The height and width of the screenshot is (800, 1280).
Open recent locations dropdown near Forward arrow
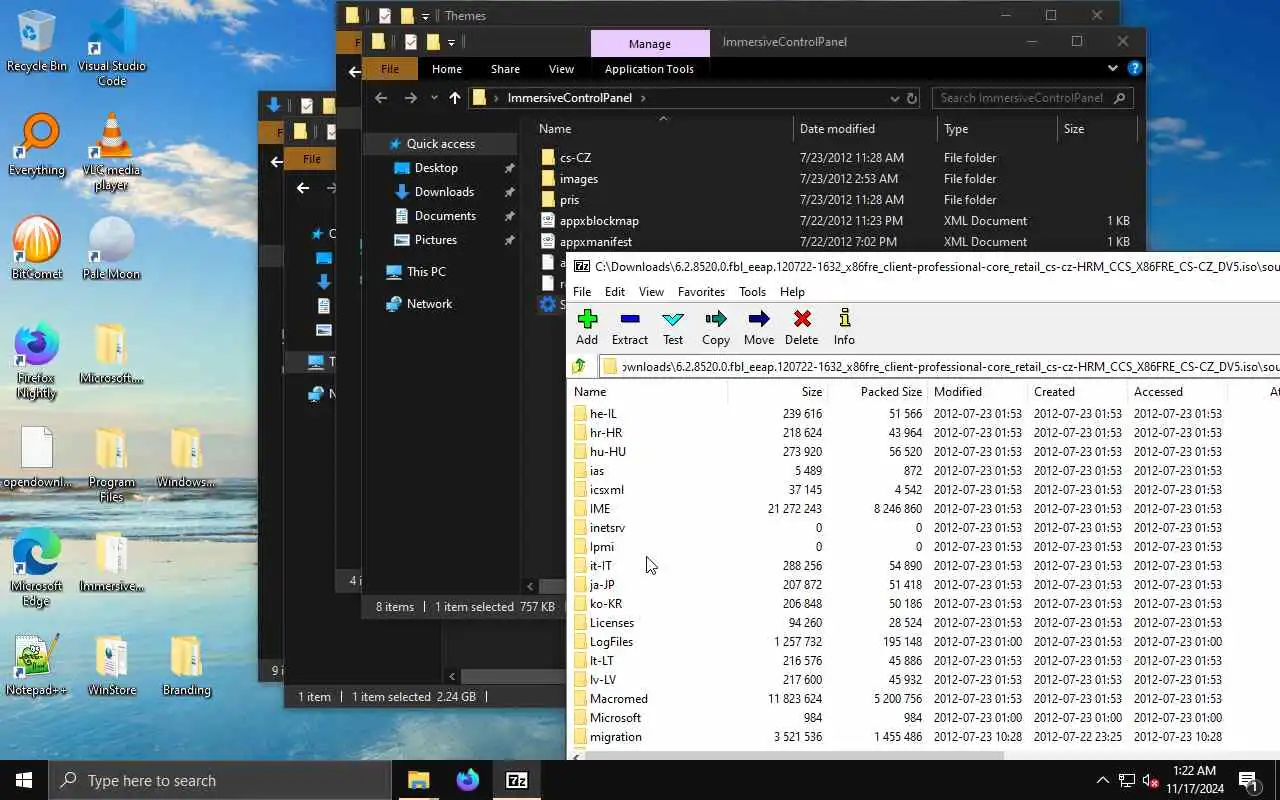click(x=434, y=98)
